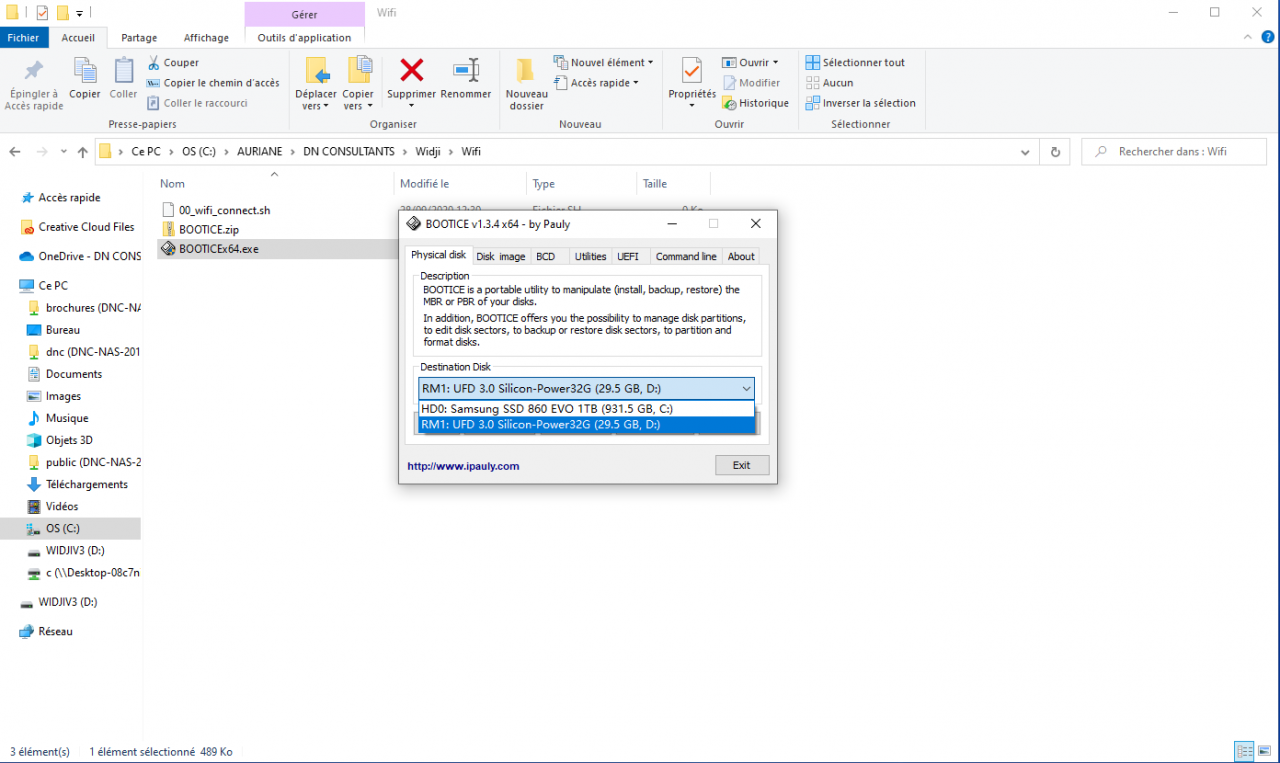This screenshot has height=763, width=1280.
Task: Click Sélectionner tout
Action: (855, 62)
